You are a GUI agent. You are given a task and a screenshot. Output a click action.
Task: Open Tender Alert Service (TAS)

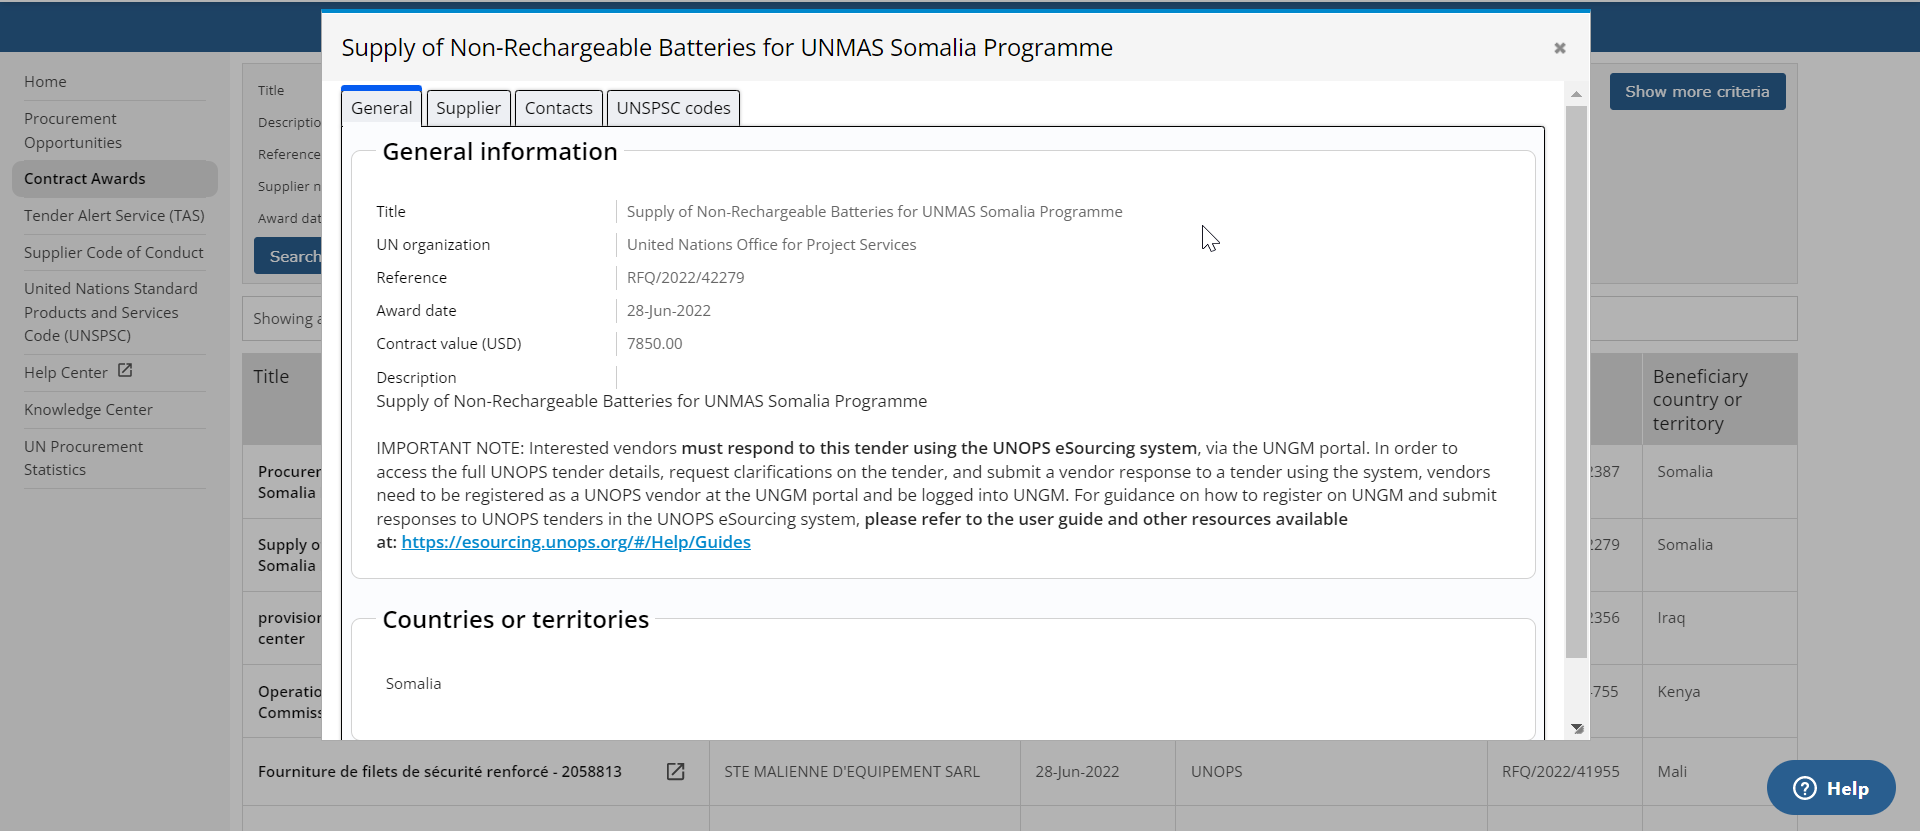114,216
